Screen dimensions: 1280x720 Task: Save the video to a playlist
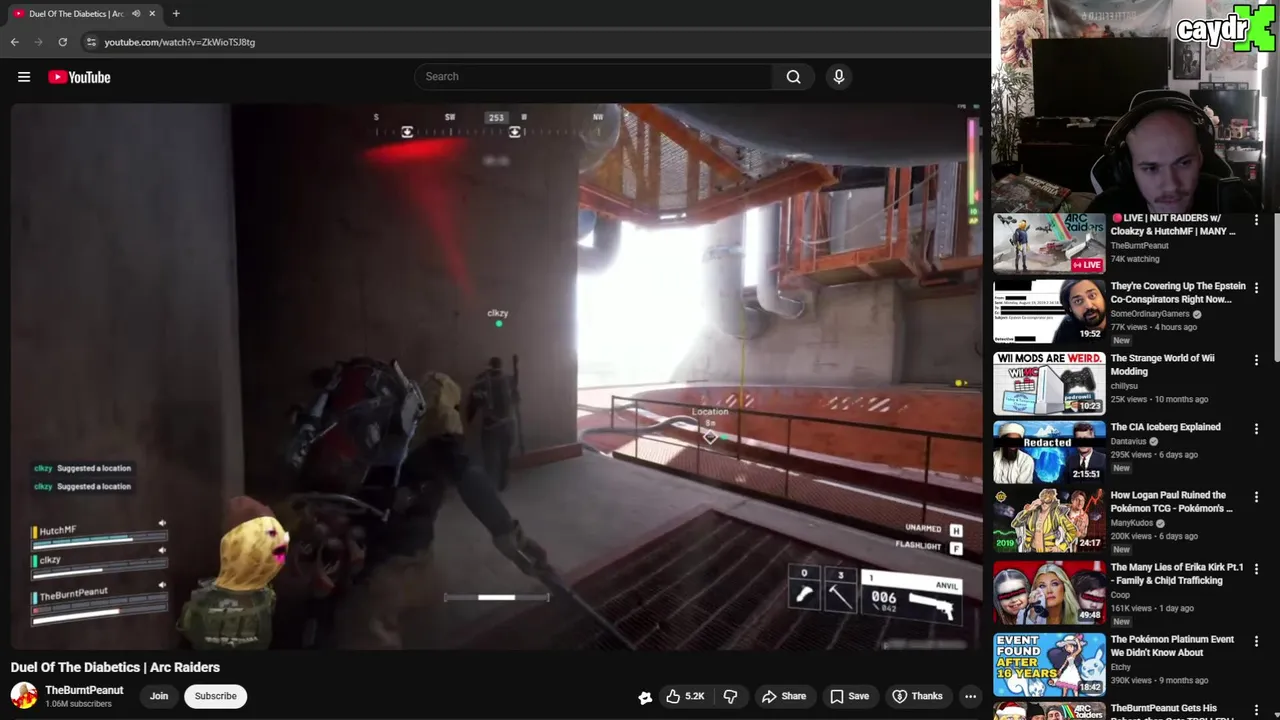pos(849,696)
